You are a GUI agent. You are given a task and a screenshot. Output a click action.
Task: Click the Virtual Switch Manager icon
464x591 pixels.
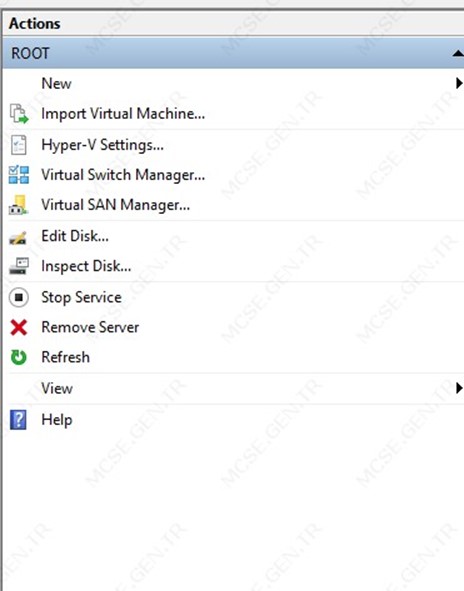18,175
